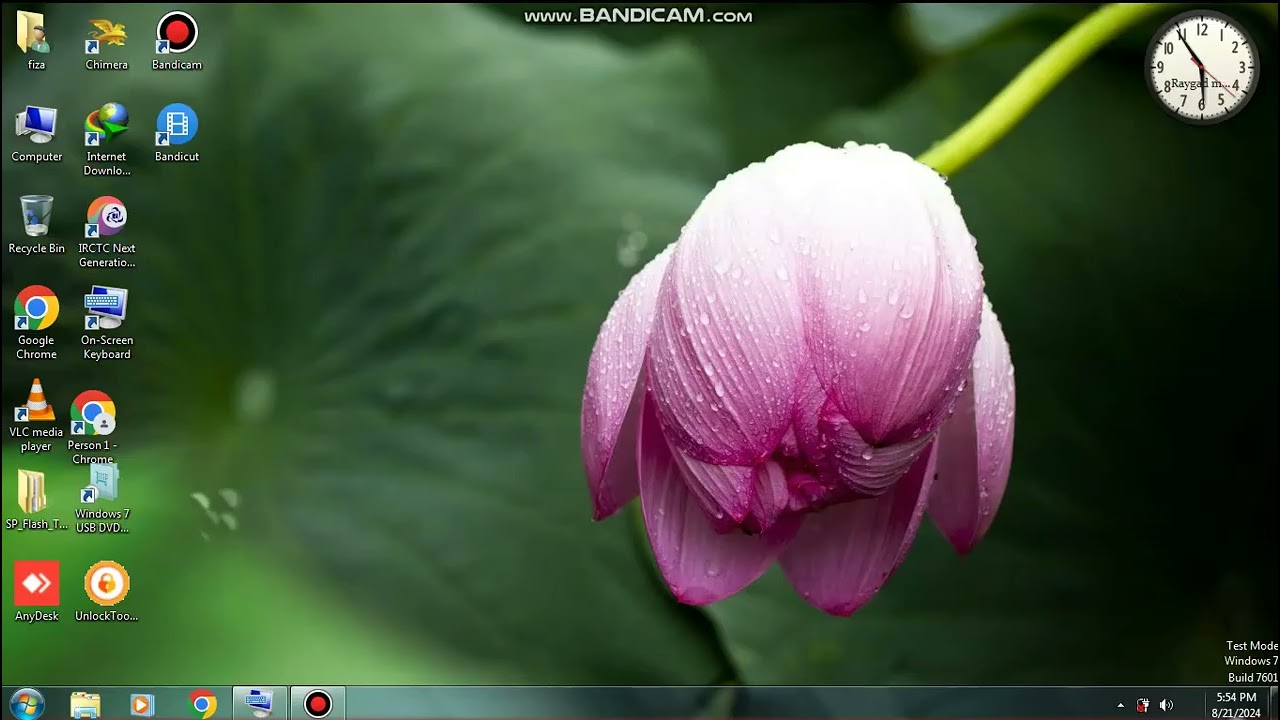This screenshot has height=720, width=1280.
Task: Open the volume control in tray
Action: click(x=1166, y=705)
